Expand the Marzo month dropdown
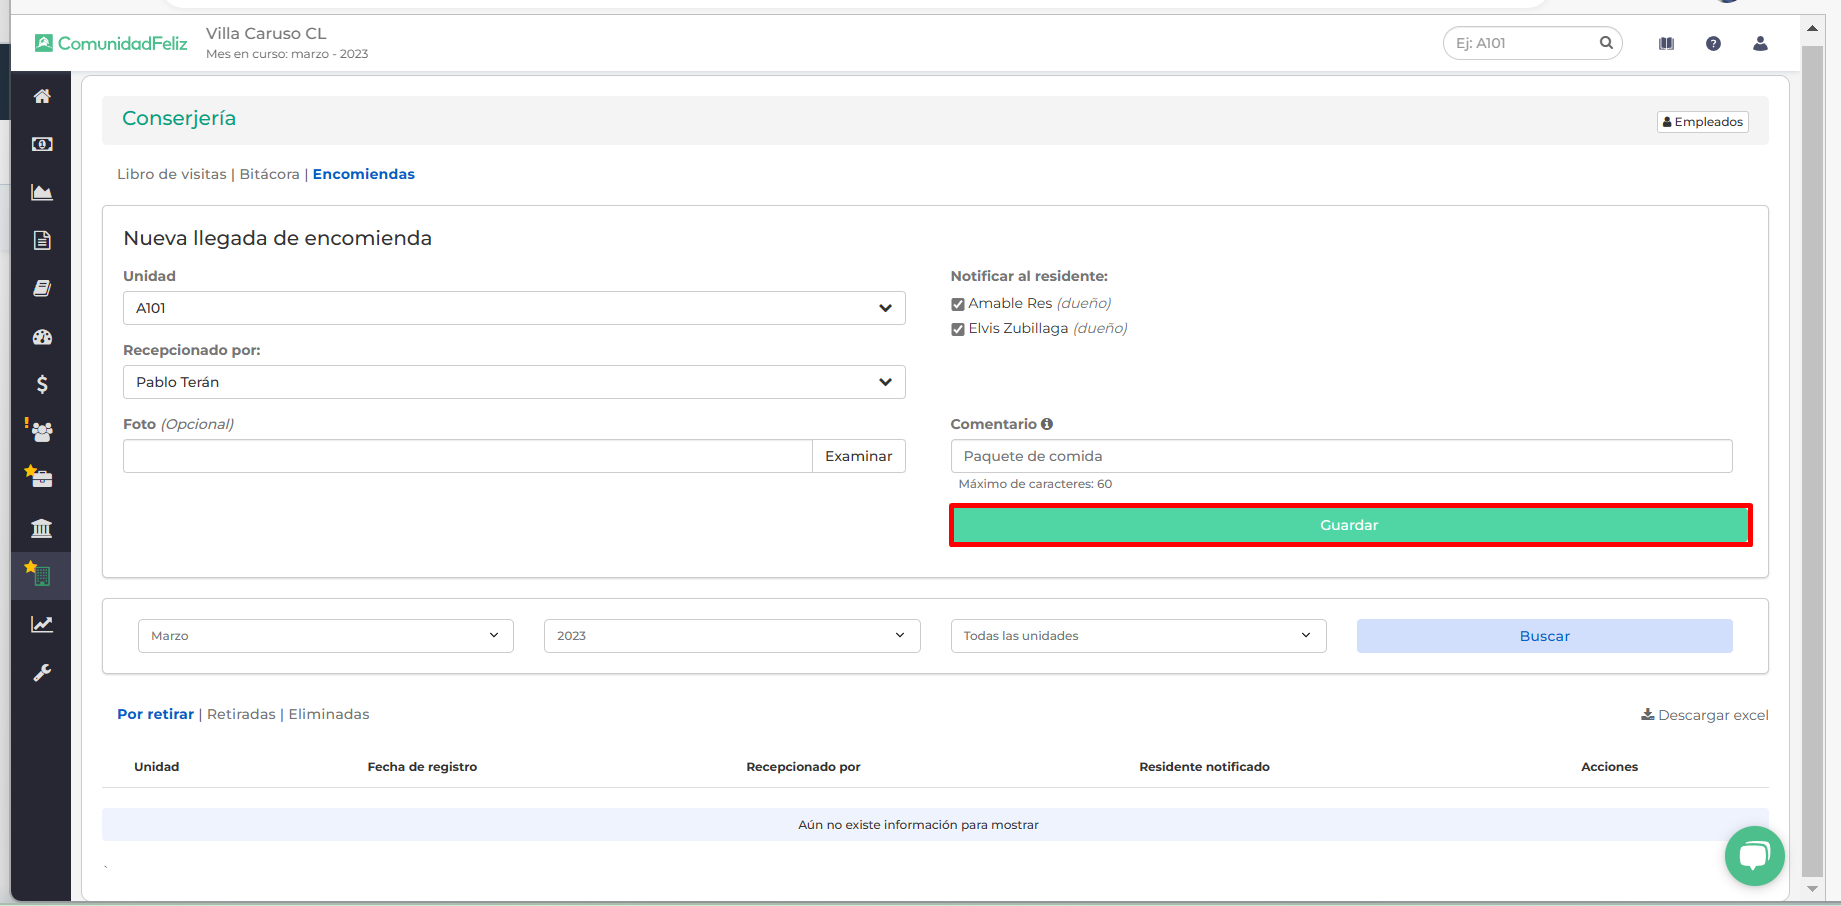The height and width of the screenshot is (906, 1841). click(325, 636)
